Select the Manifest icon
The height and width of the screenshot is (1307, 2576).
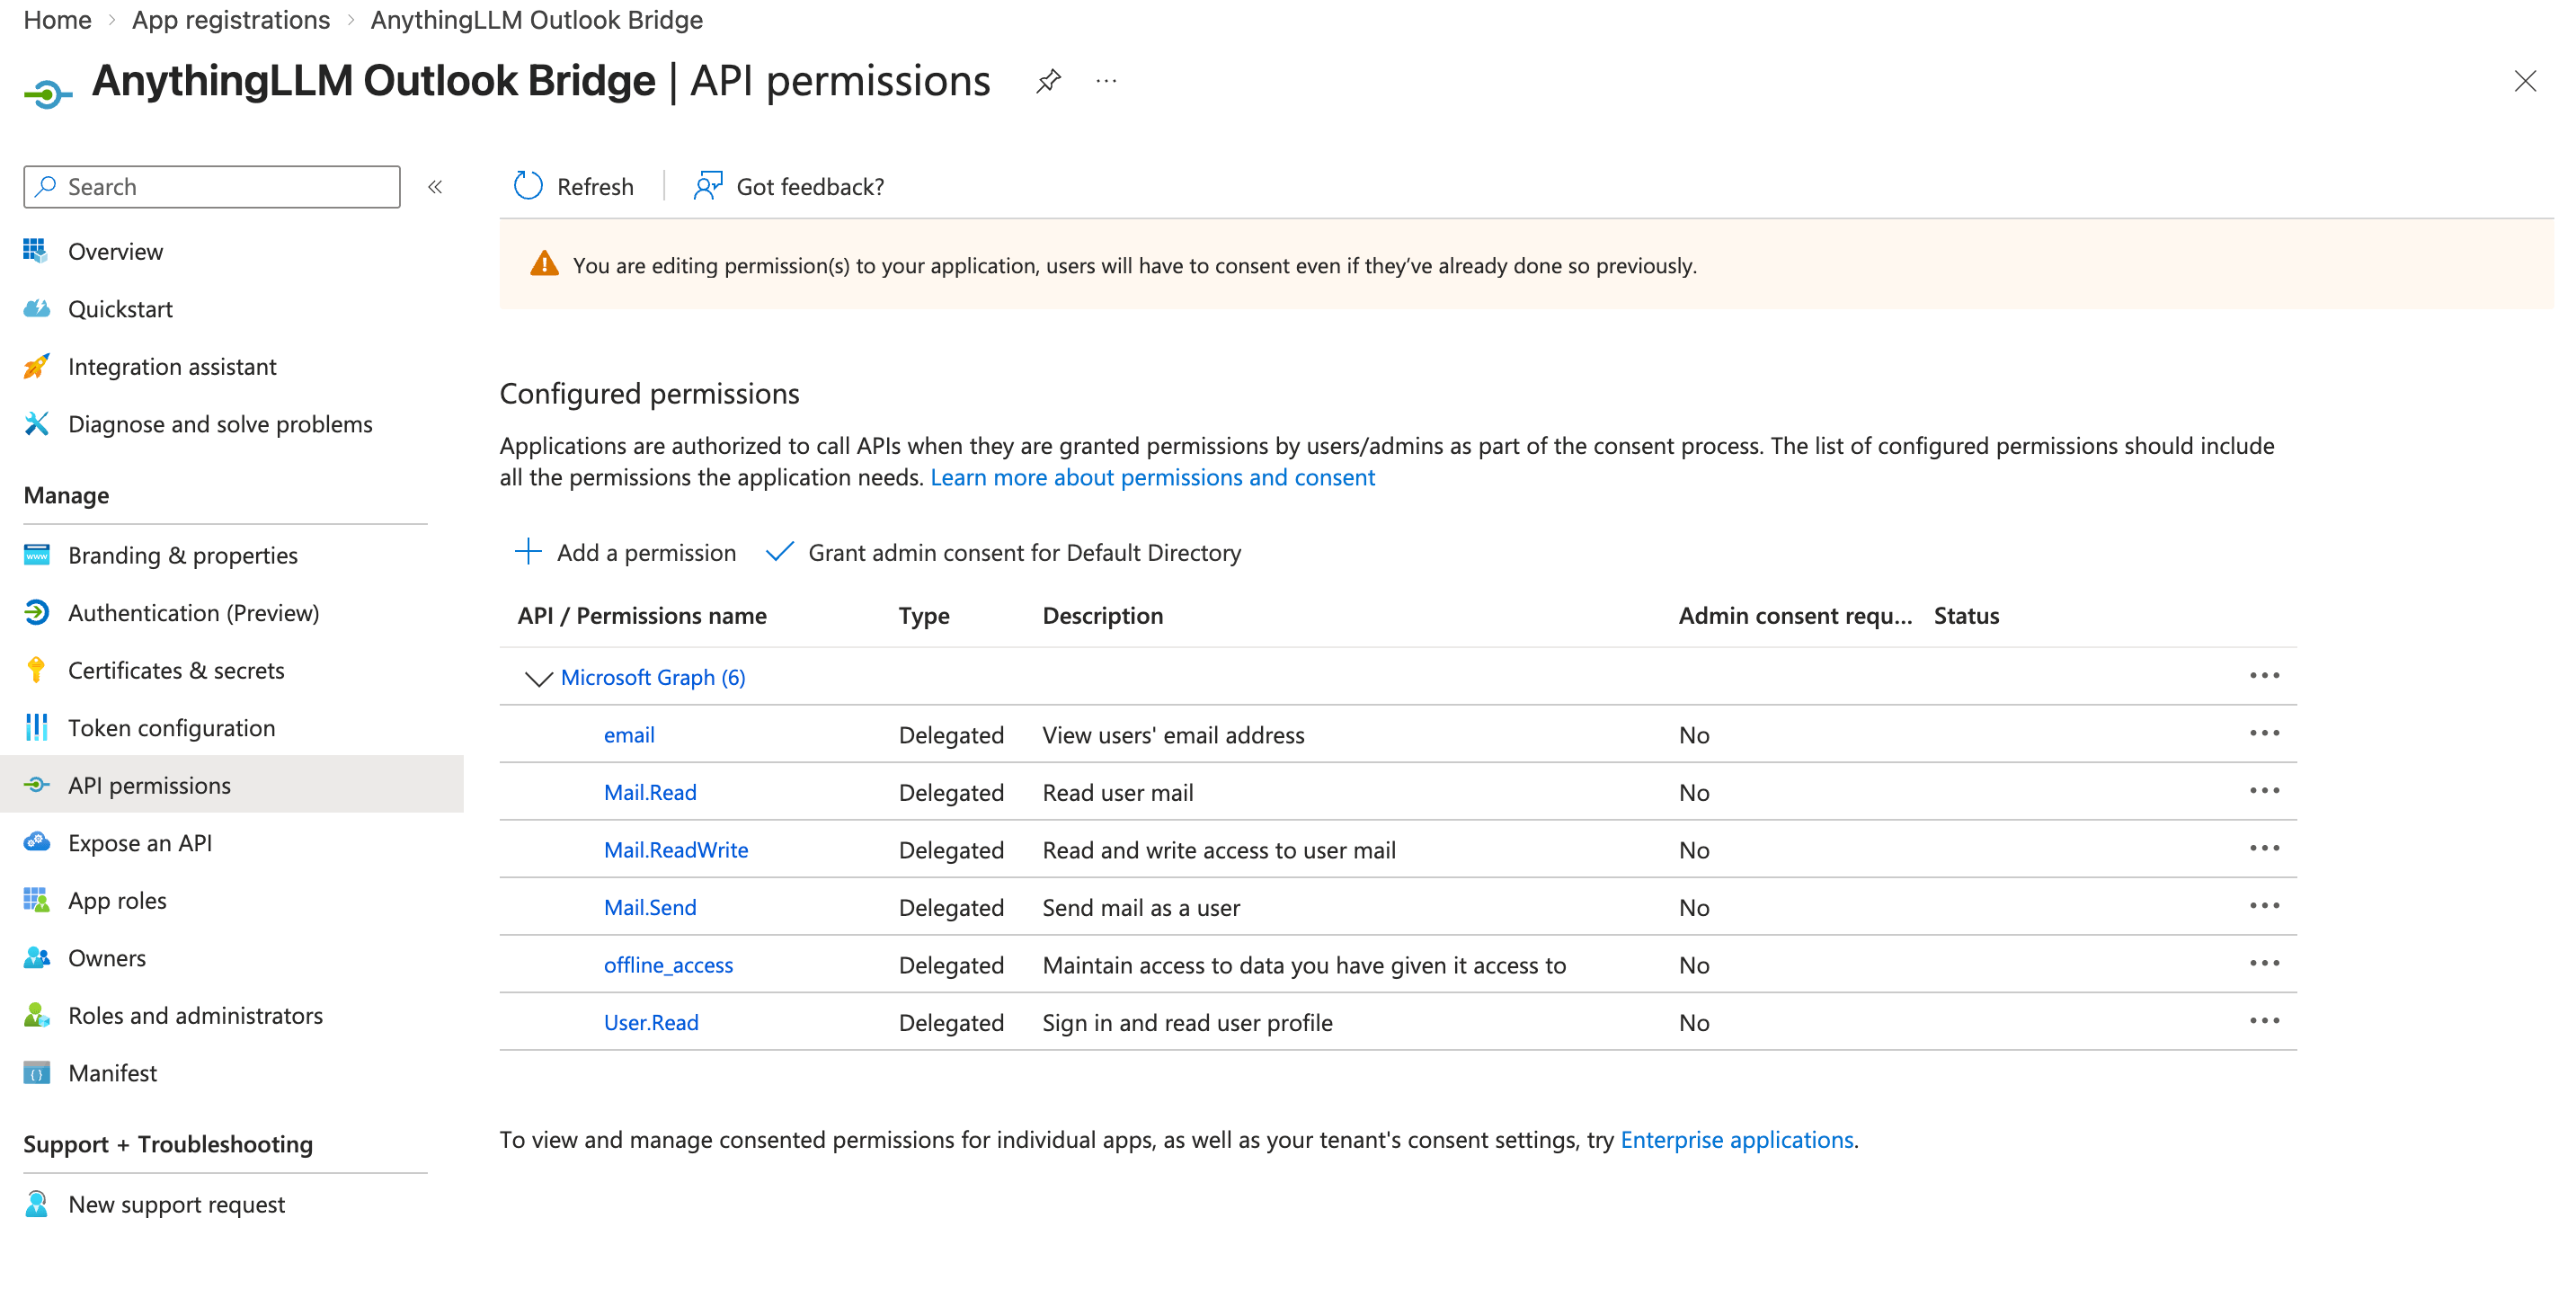36,1072
